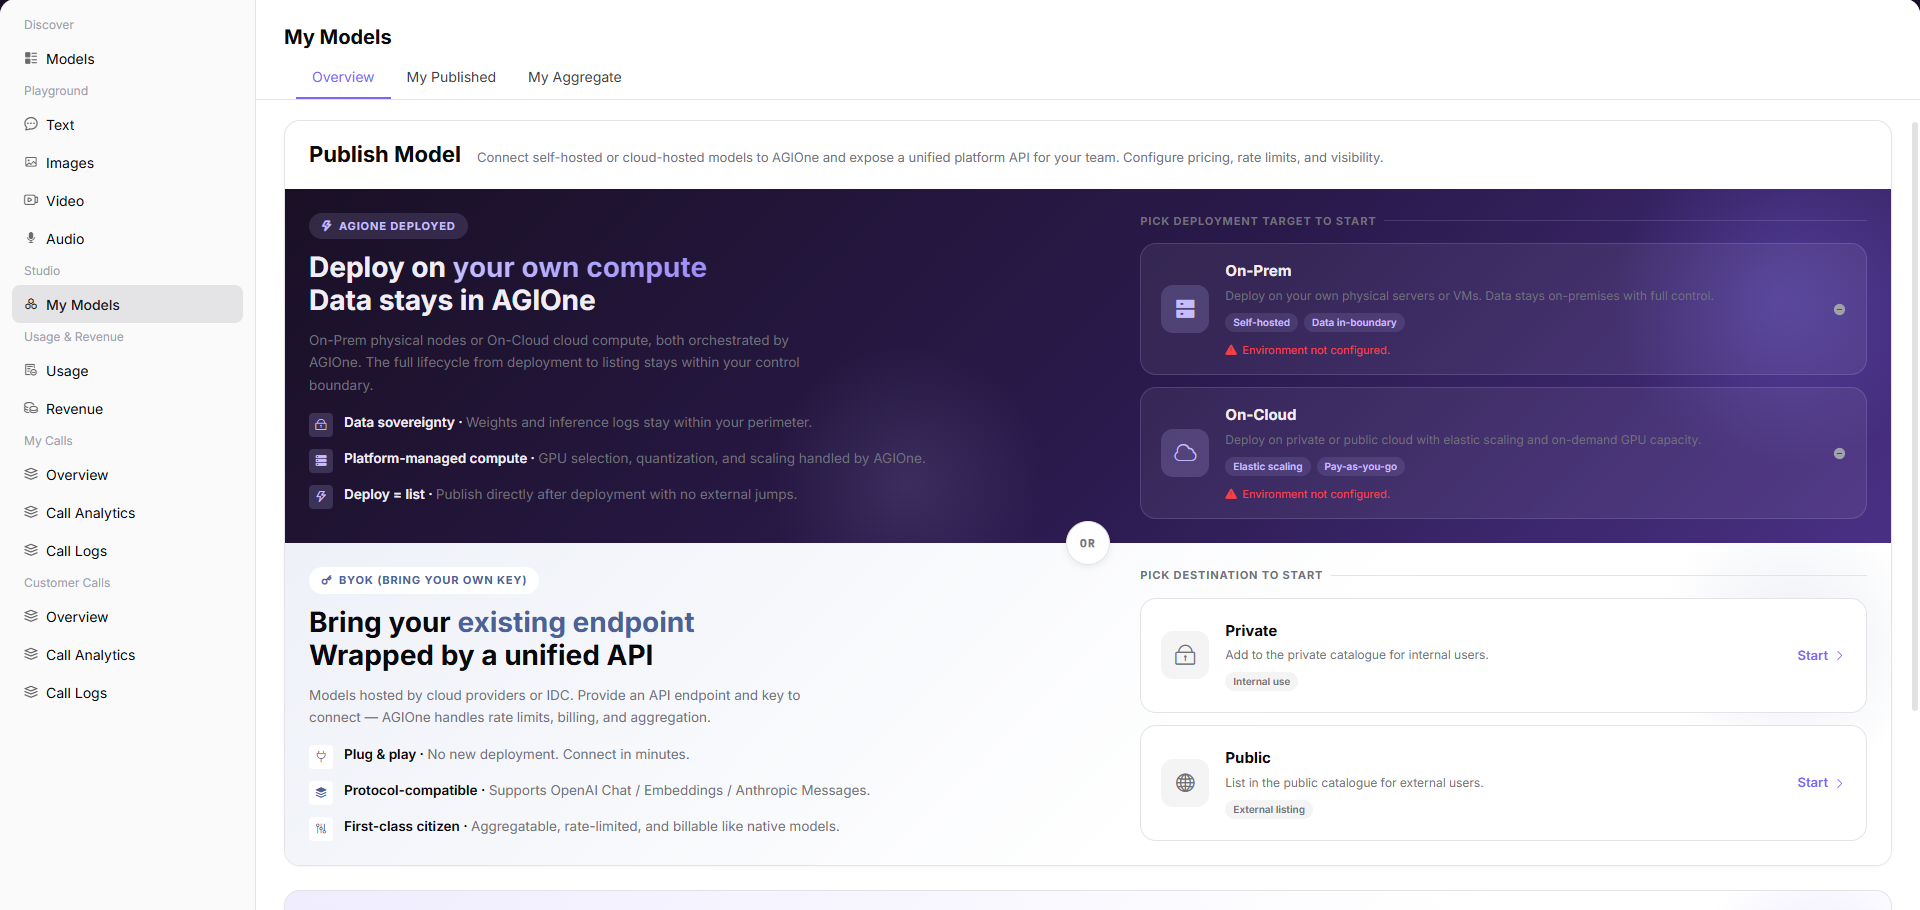The image size is (1920, 910).
Task: Click the Video playground icon
Action: tap(31, 200)
